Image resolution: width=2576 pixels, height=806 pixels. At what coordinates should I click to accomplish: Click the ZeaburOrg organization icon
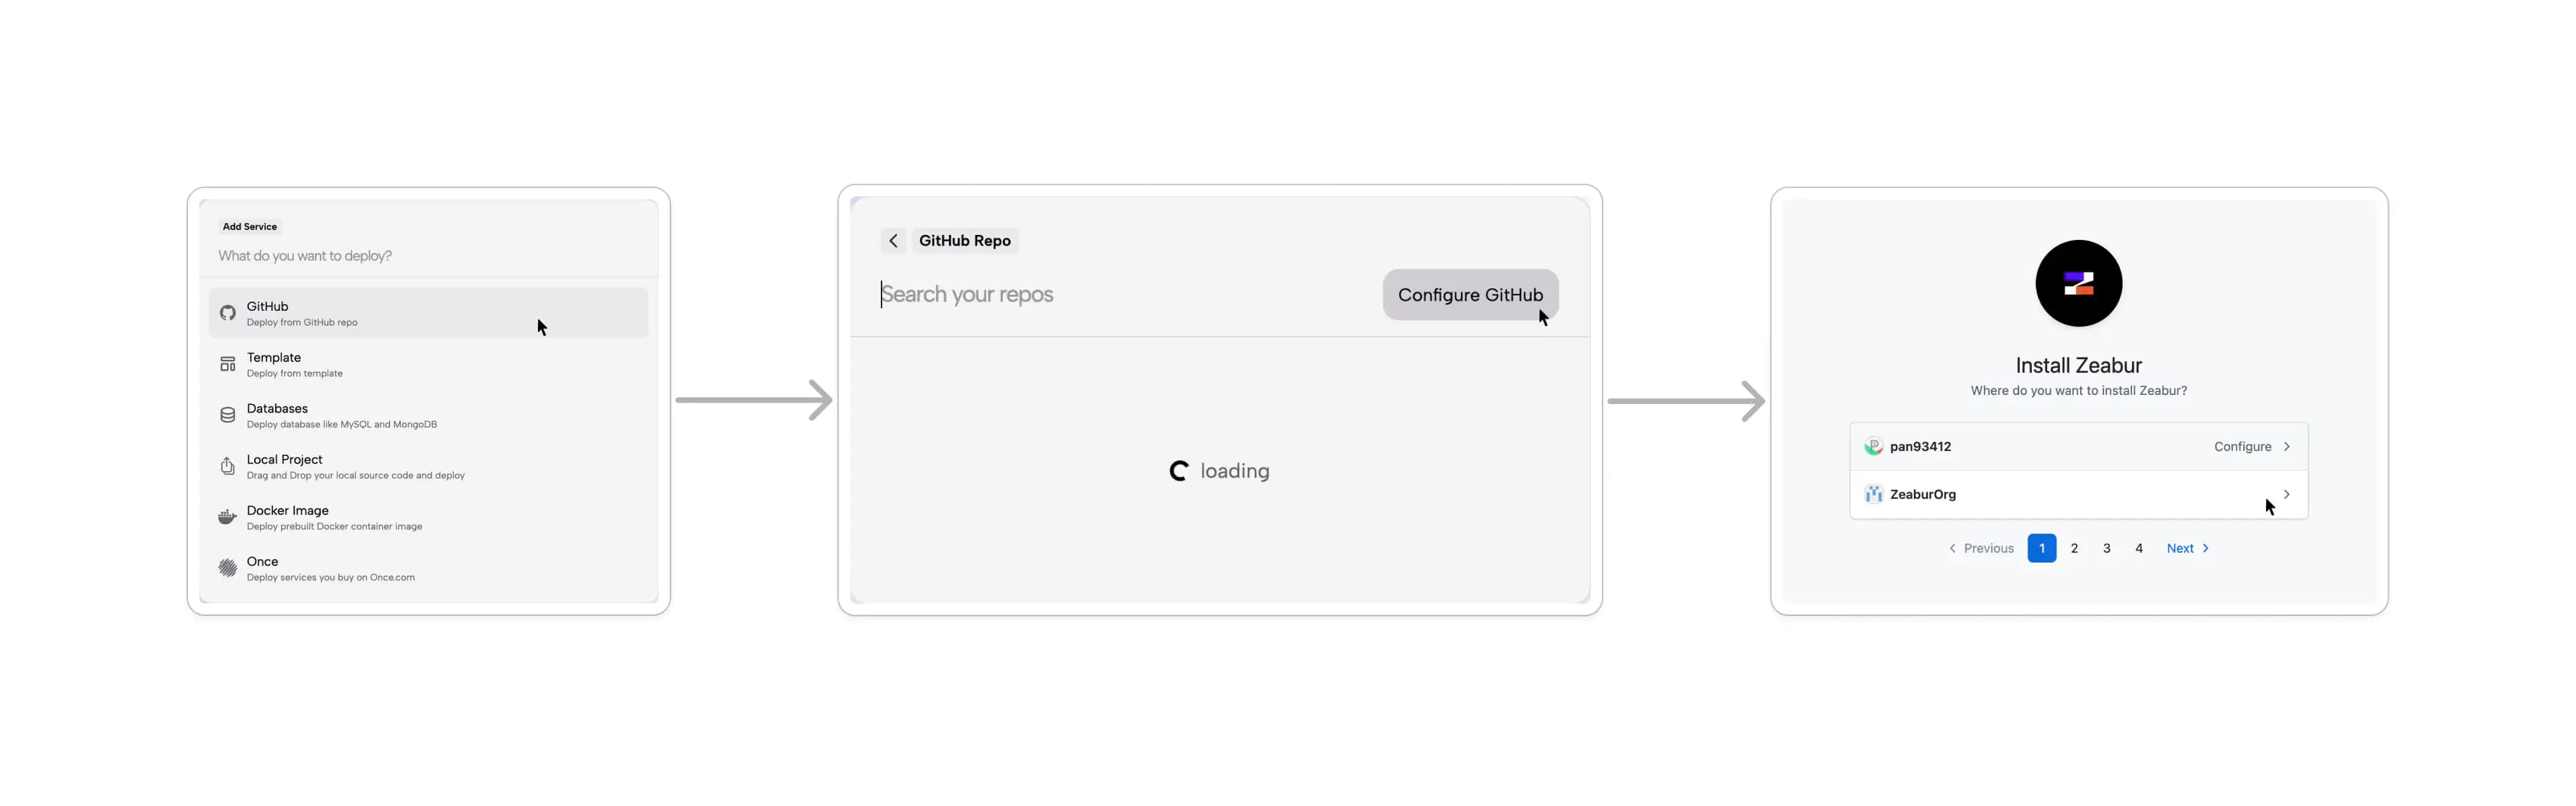pos(1873,494)
